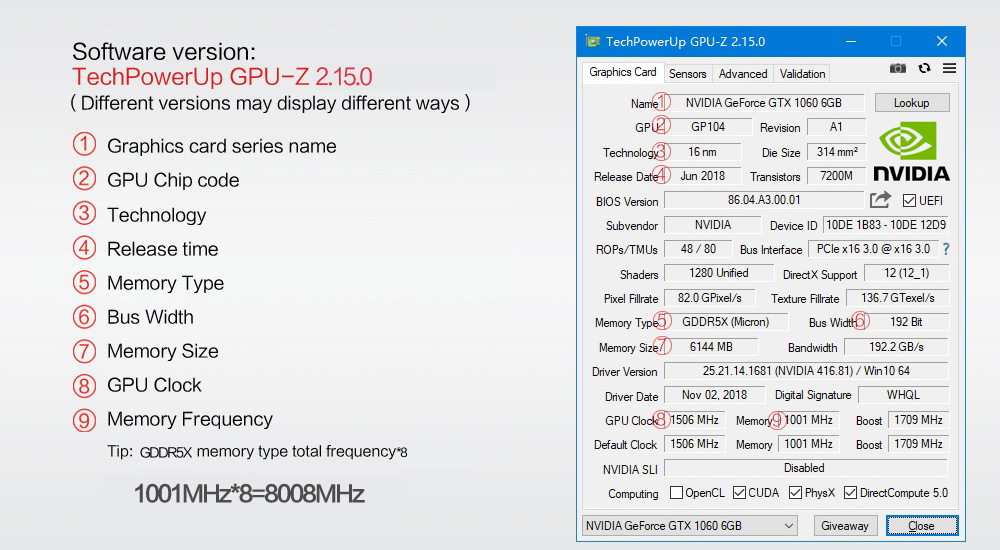Click the Lookup button
Image resolution: width=1000 pixels, height=550 pixels.
point(912,103)
